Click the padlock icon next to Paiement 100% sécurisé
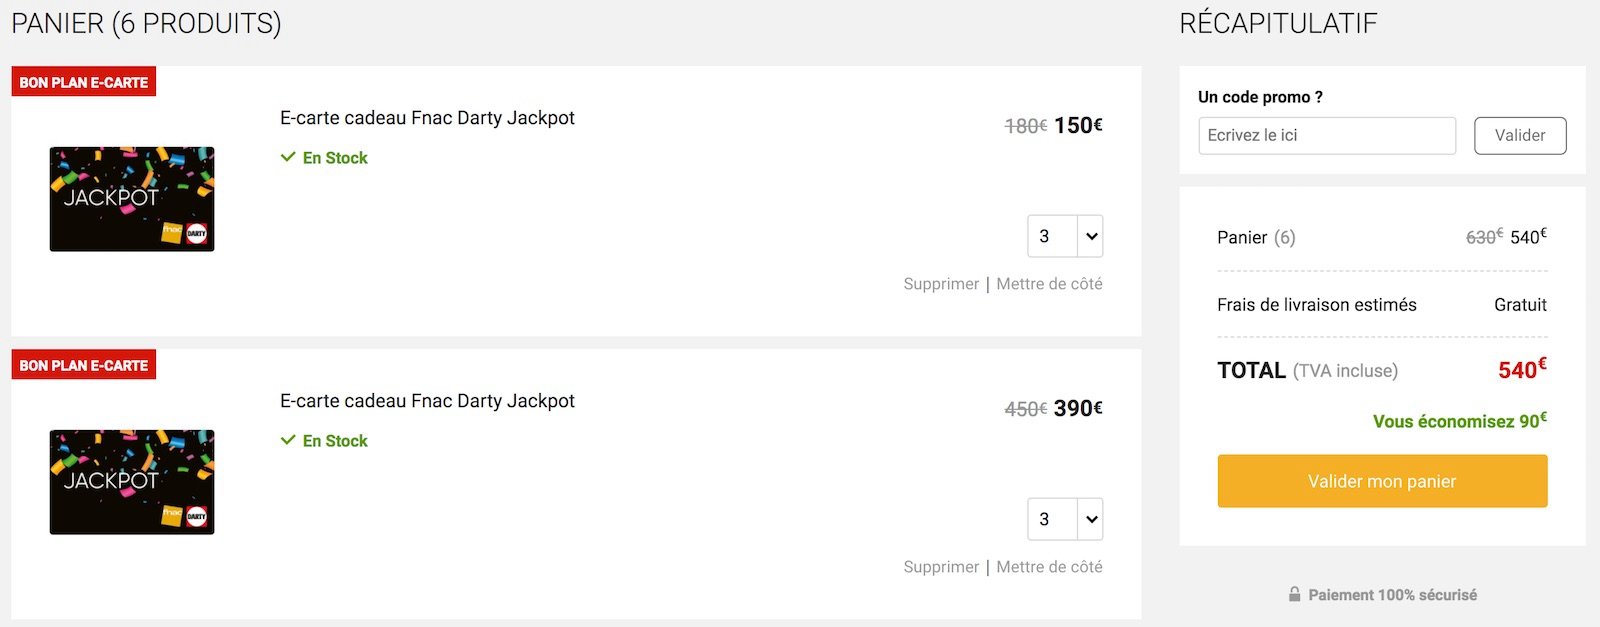Image resolution: width=1600 pixels, height=627 pixels. (x=1294, y=594)
